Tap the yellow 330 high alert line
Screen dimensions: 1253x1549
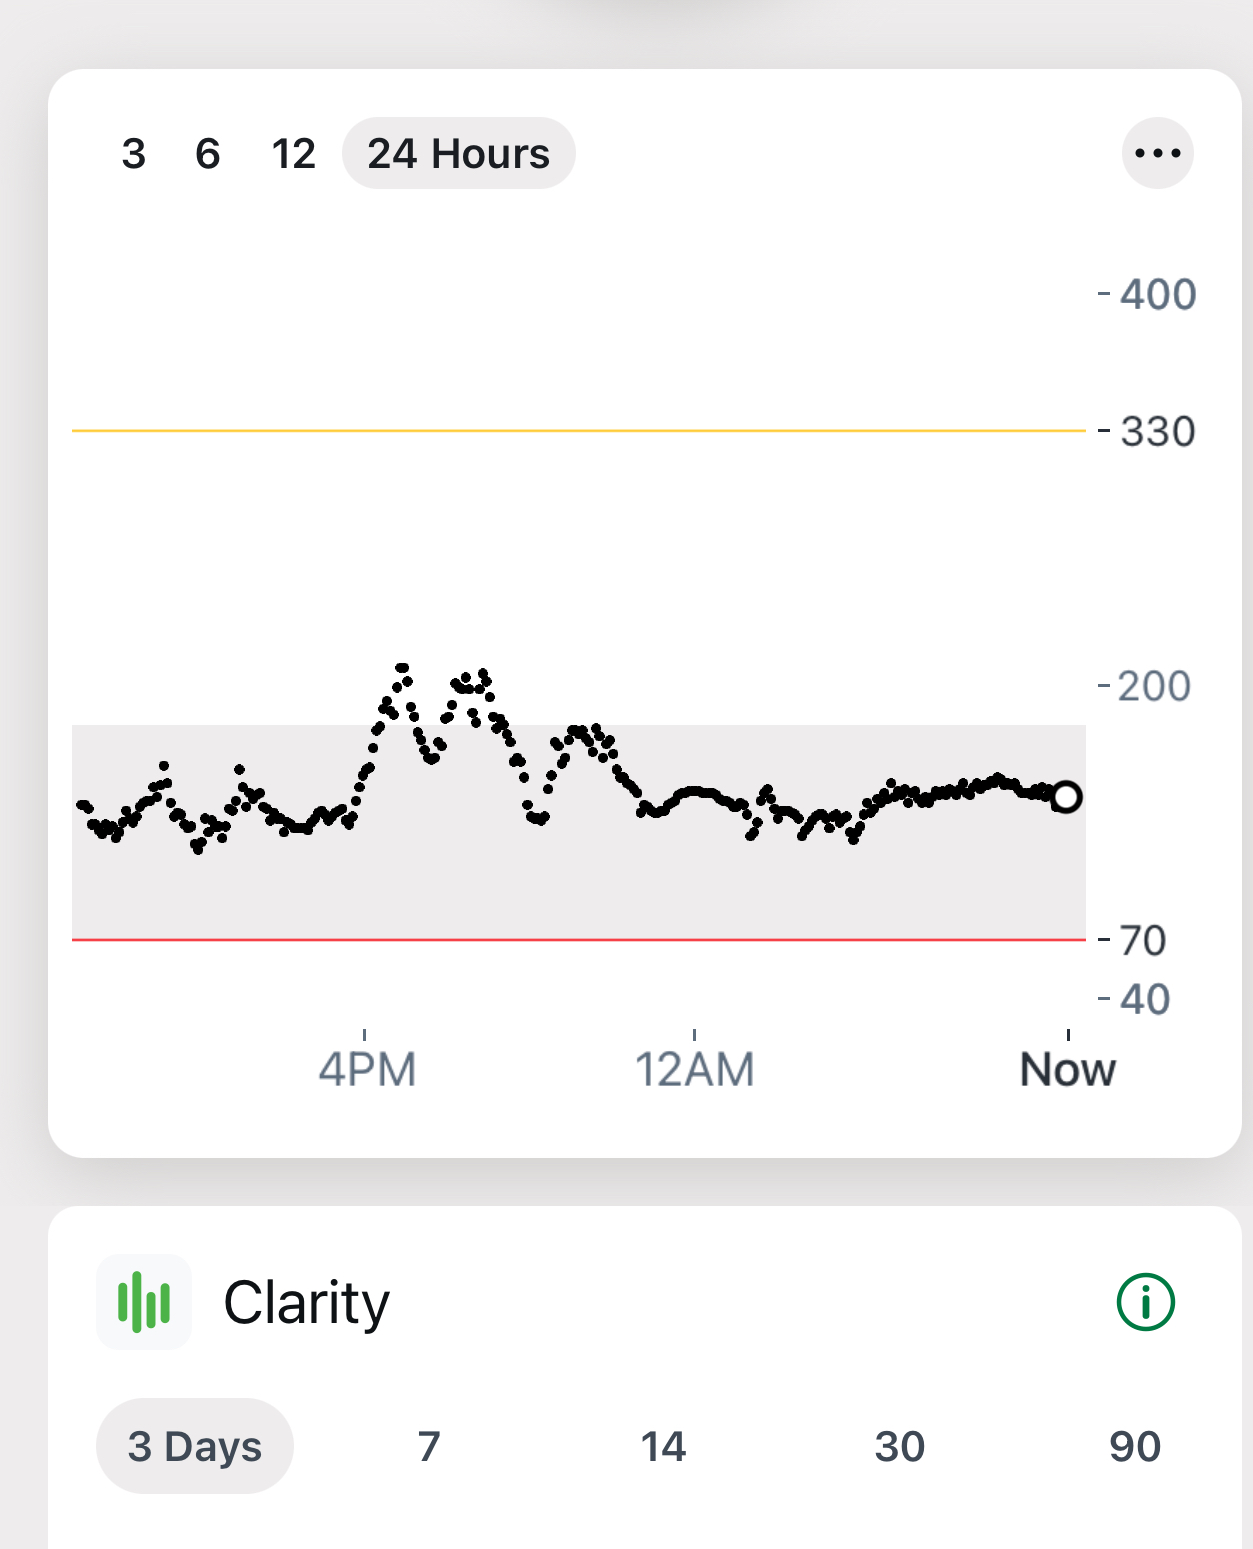tap(578, 431)
